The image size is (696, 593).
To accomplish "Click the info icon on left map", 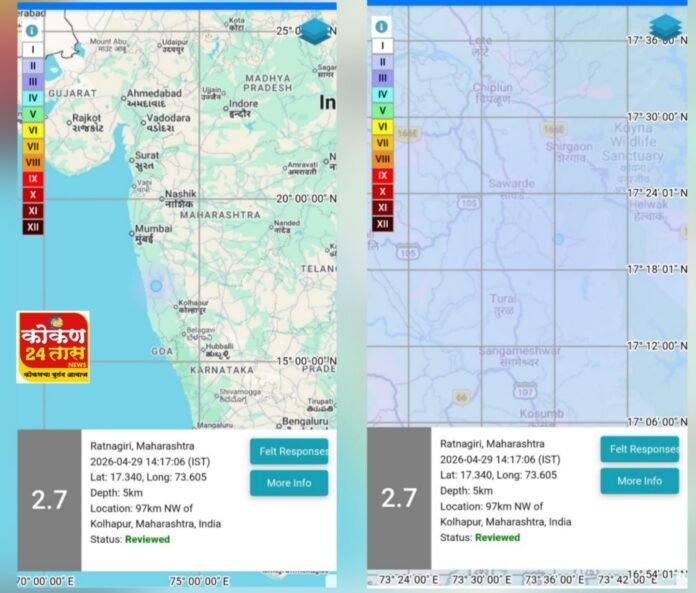I will pos(32,31).
